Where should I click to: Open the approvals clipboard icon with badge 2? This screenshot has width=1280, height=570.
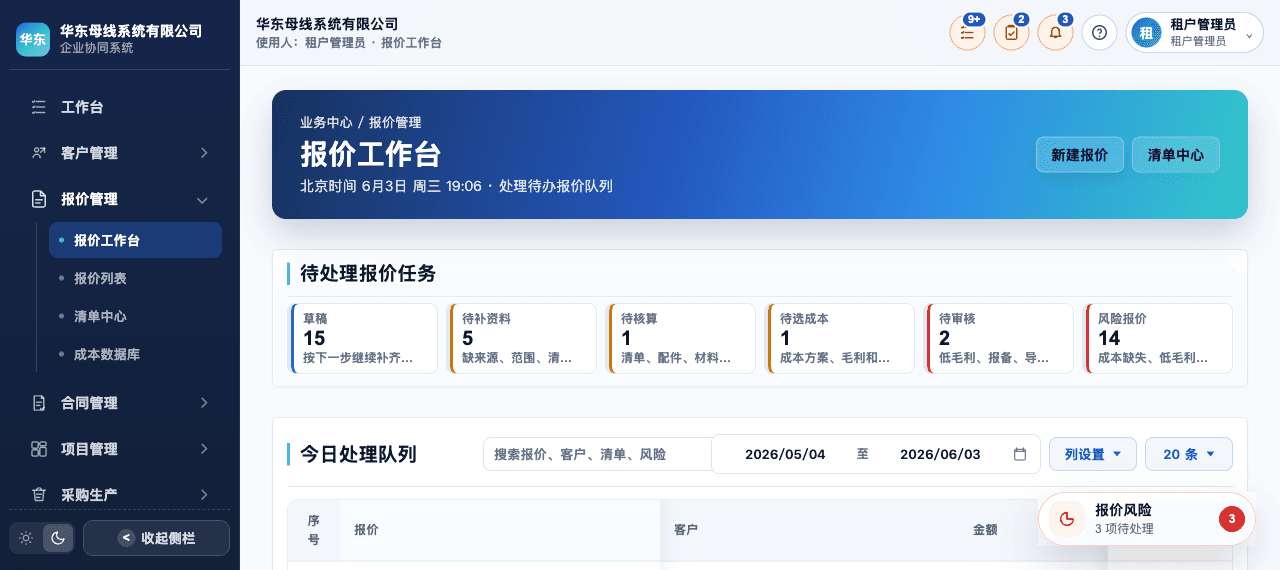(1011, 33)
